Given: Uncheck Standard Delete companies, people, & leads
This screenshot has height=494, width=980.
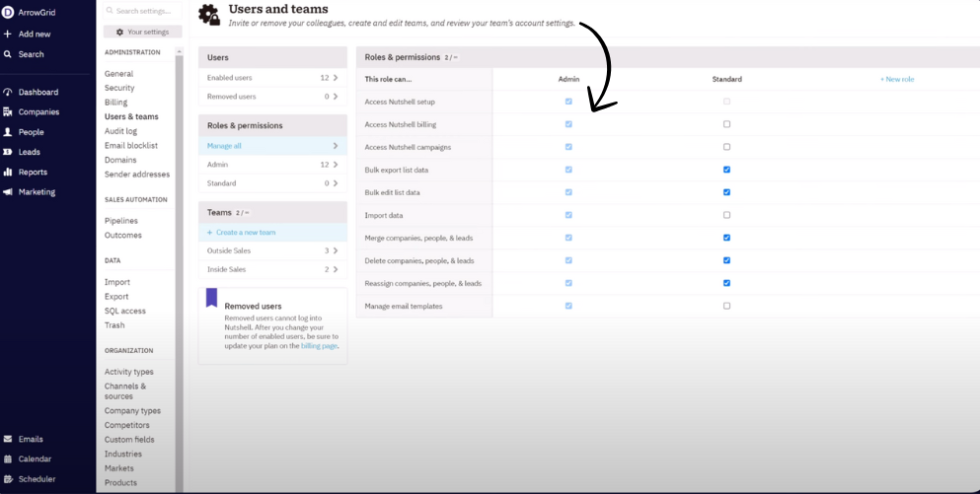Looking at the screenshot, I should click(x=726, y=260).
